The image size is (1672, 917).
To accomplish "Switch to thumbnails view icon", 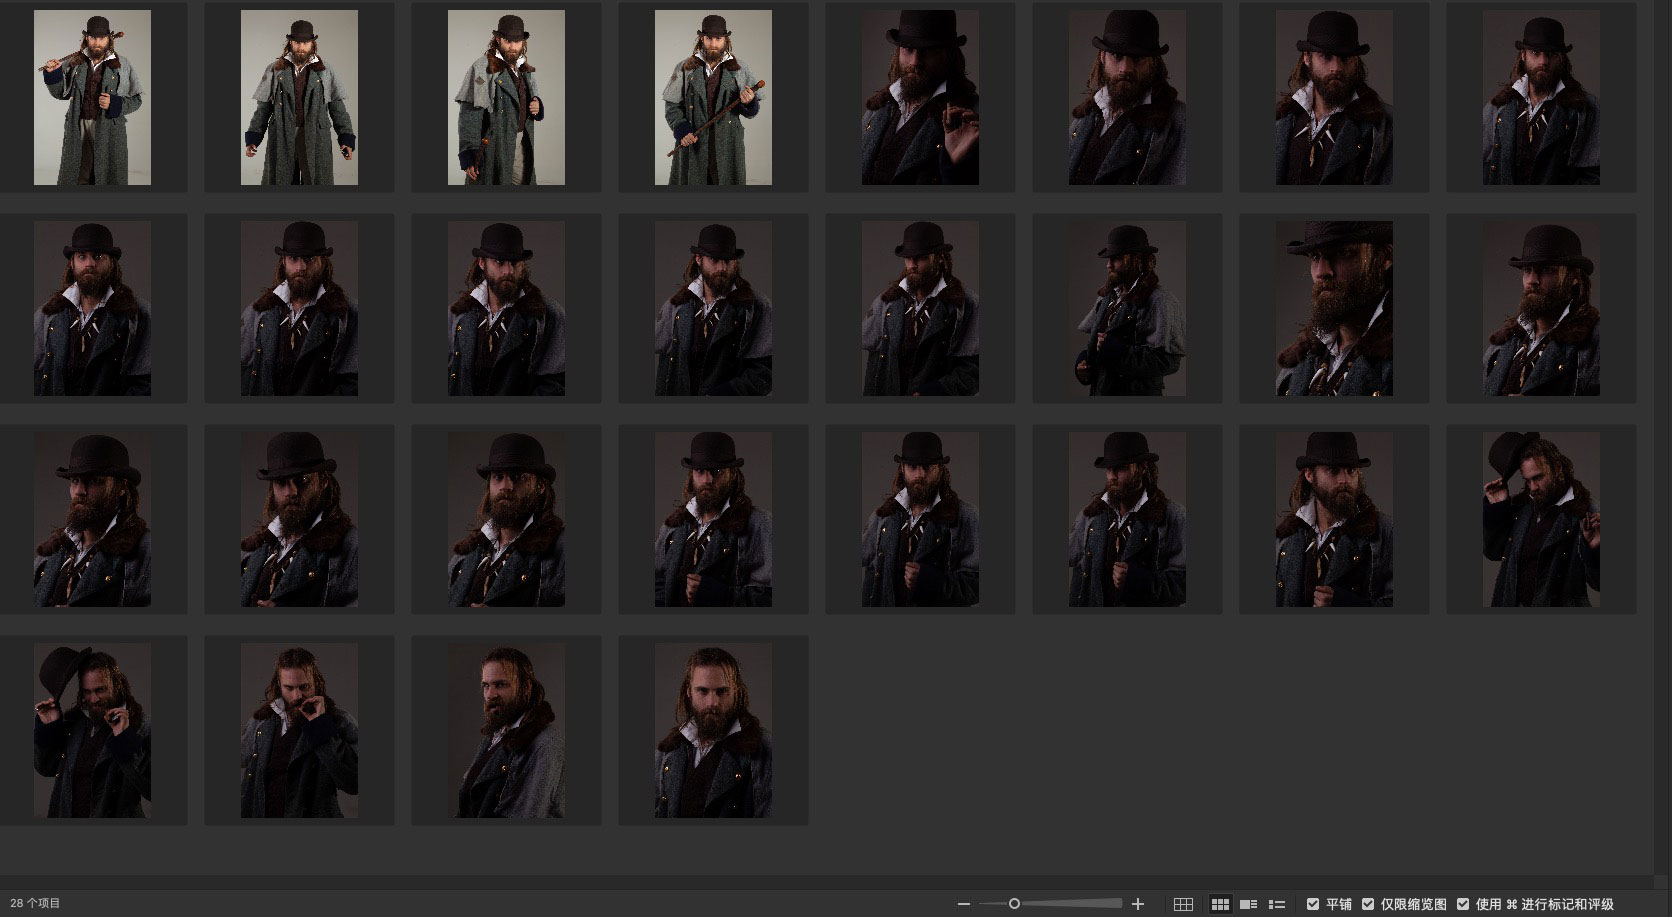I will tap(1220, 904).
